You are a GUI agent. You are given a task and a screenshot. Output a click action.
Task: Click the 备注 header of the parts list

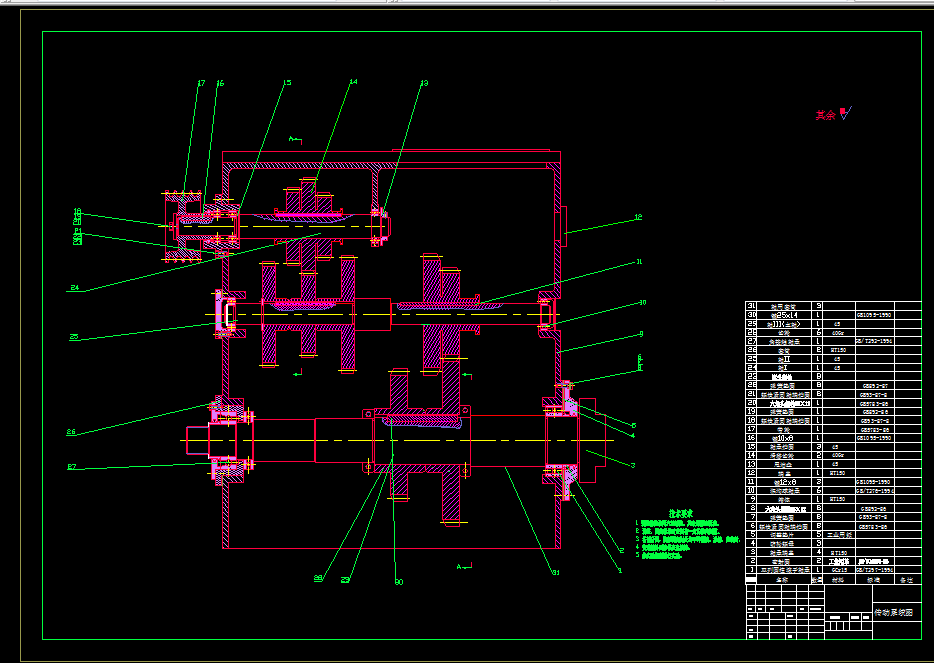(908, 580)
